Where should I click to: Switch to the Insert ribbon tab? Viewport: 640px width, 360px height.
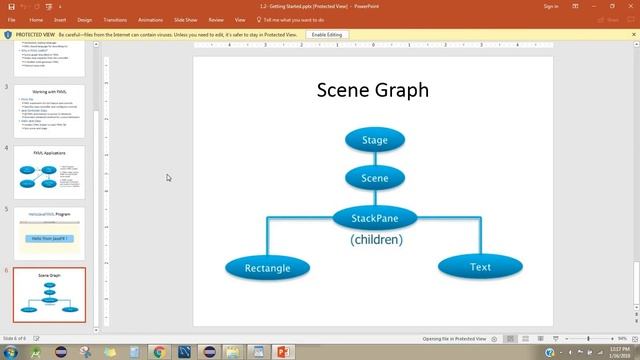point(60,20)
